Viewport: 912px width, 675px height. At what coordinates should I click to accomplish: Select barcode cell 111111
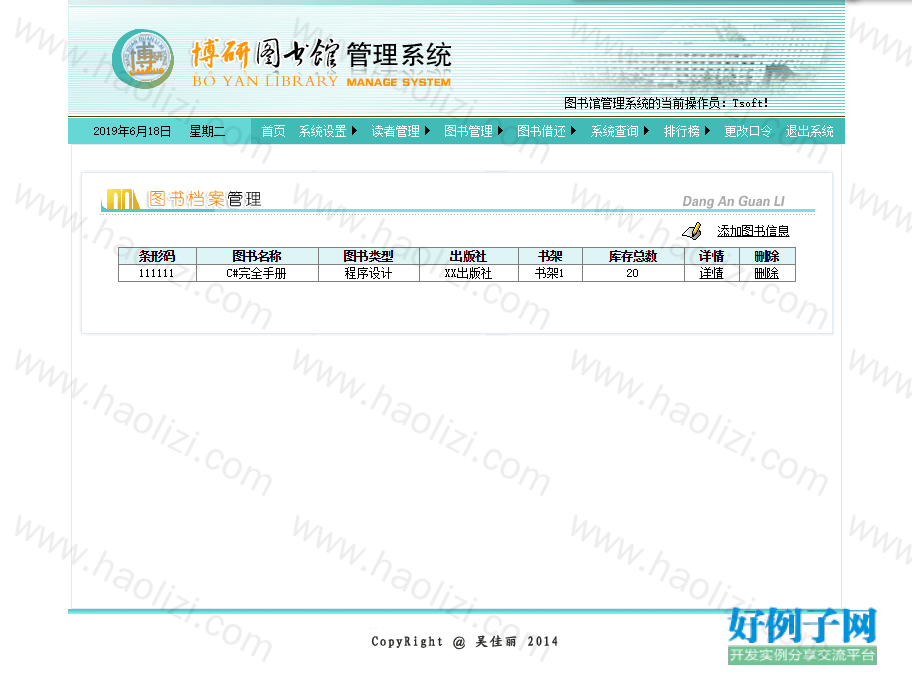[157, 273]
